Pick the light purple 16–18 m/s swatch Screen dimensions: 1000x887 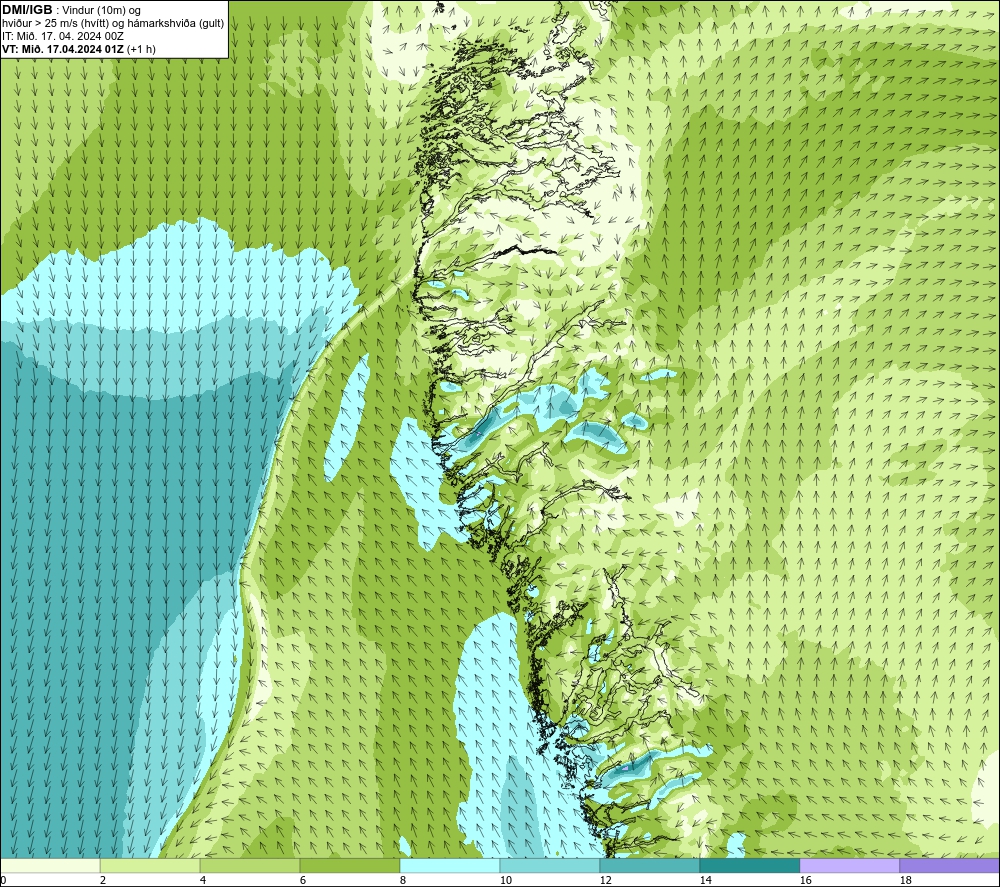point(849,865)
